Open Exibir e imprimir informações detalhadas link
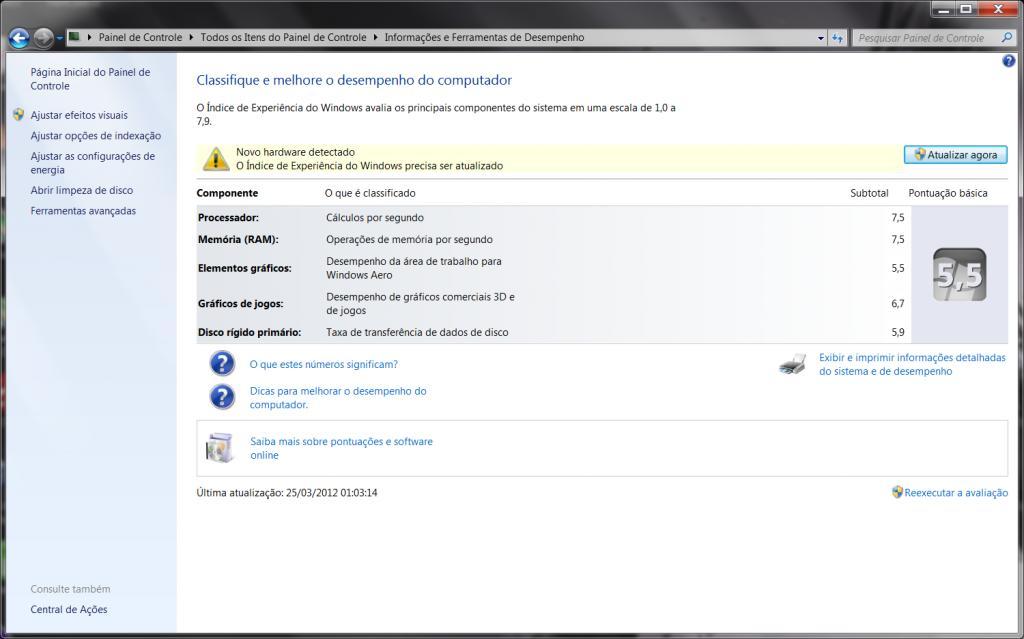Image resolution: width=1024 pixels, height=639 pixels. point(912,365)
